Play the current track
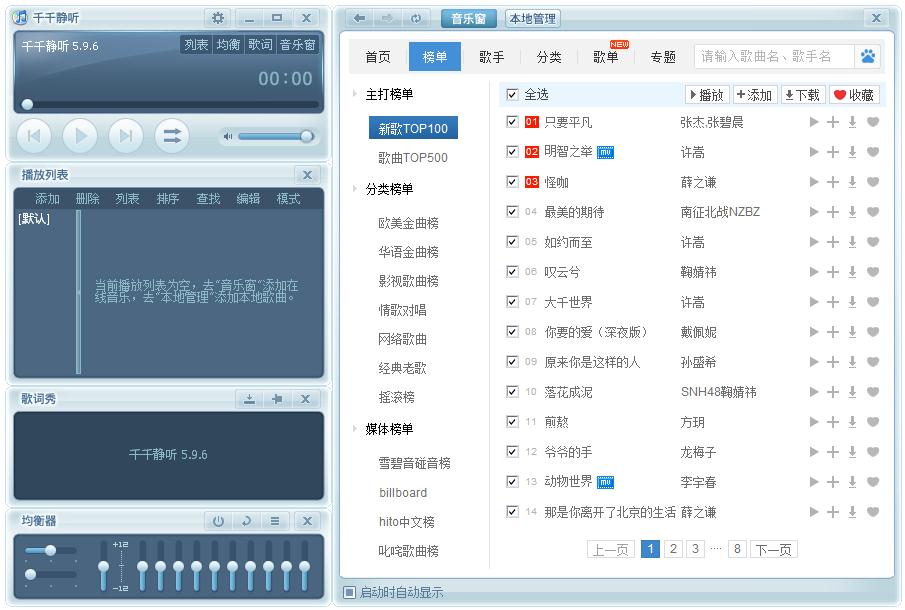905x610 pixels. (80, 136)
